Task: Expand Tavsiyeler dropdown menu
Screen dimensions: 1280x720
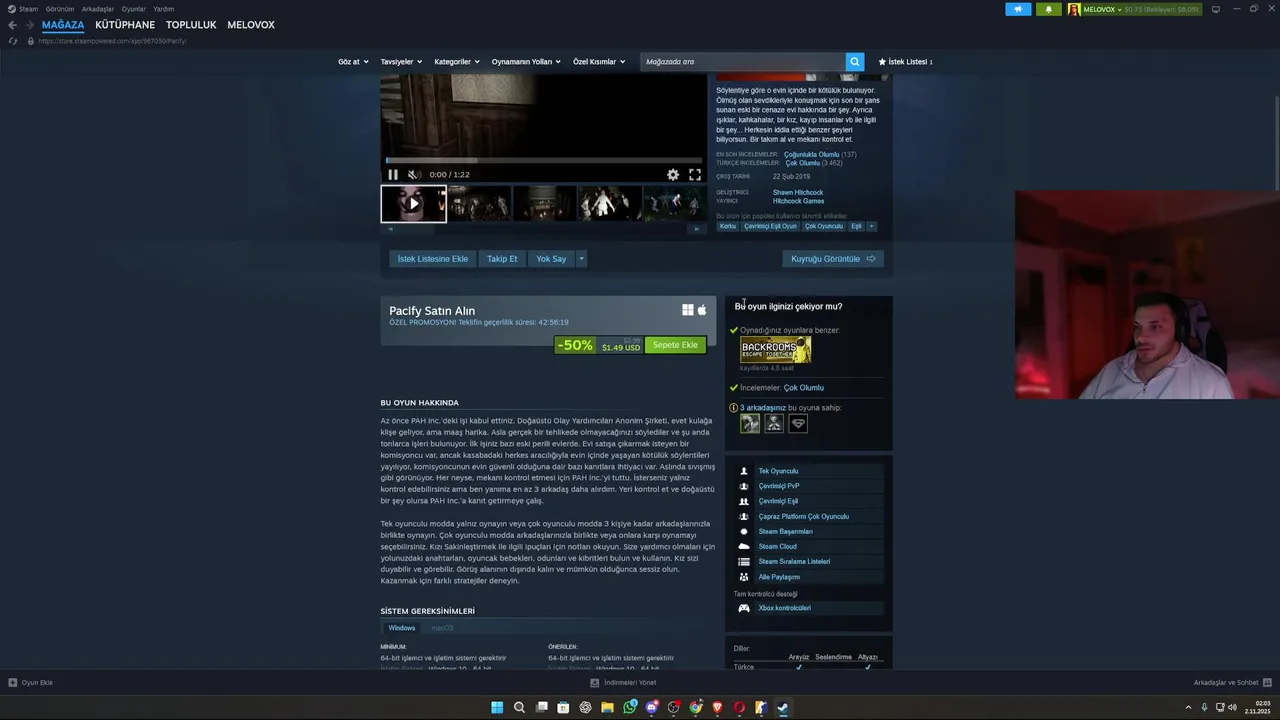Action: 401,62
